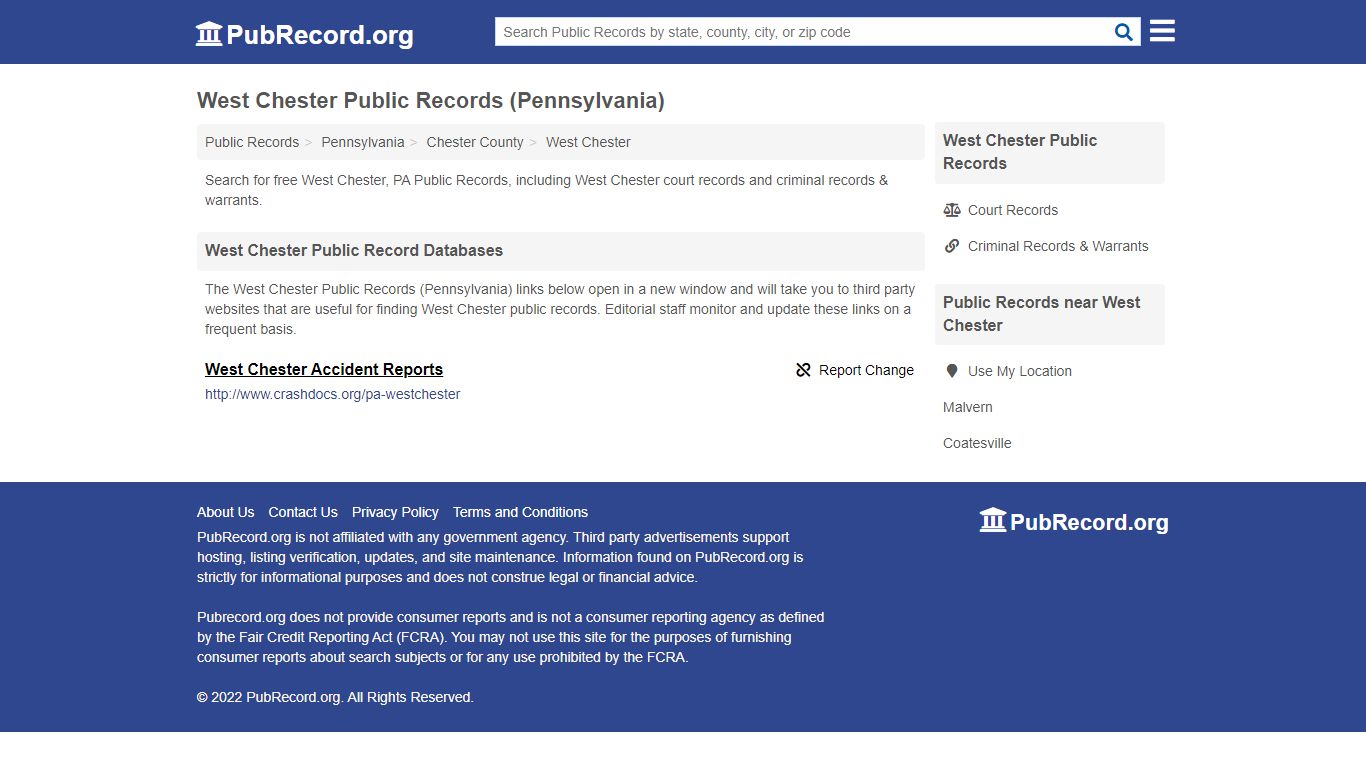Click the footer PubRecord.org building icon
Image resolution: width=1366 pixels, height=768 pixels.
click(x=993, y=520)
